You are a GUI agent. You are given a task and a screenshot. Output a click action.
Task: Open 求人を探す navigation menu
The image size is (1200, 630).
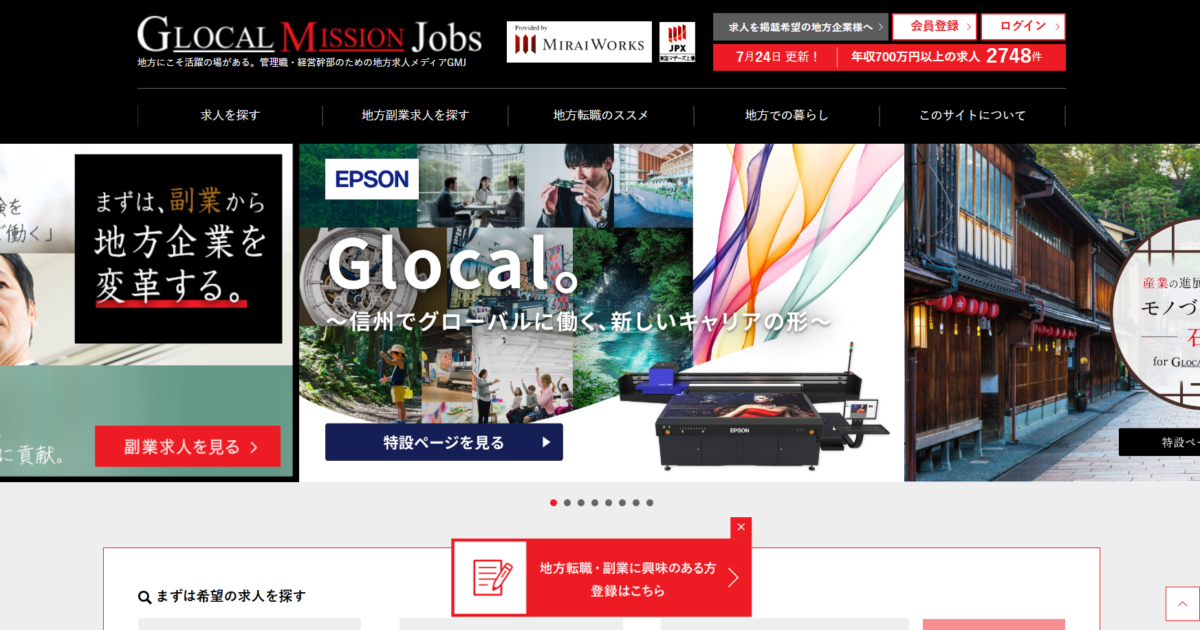pyautogui.click(x=230, y=115)
